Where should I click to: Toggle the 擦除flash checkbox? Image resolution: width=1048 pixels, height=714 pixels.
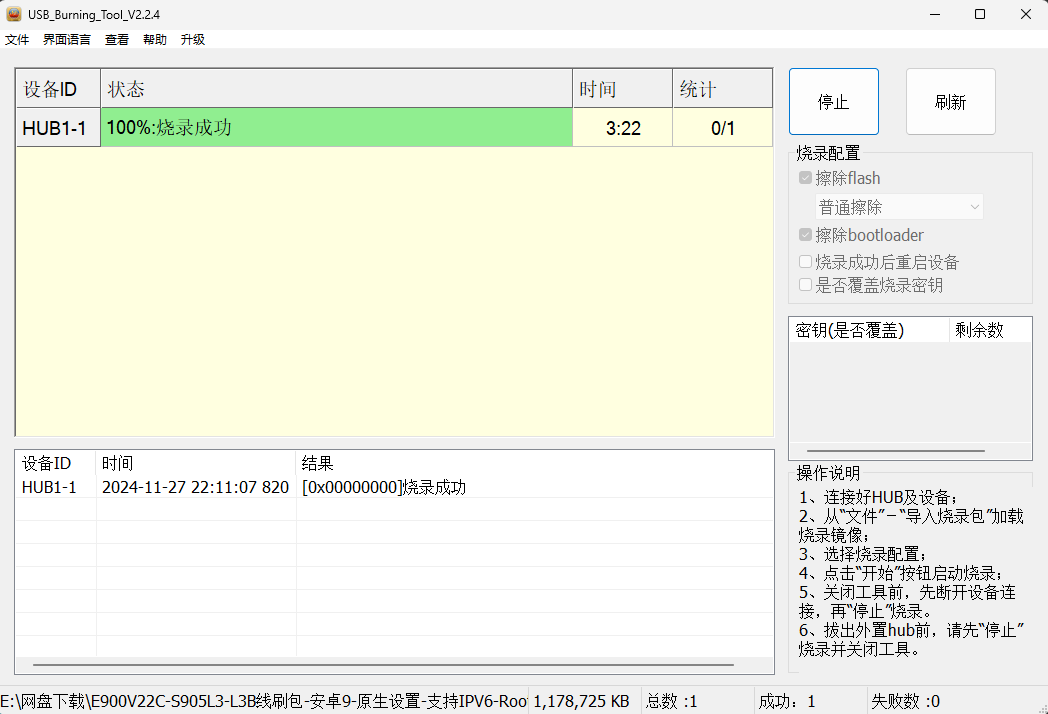tap(805, 177)
